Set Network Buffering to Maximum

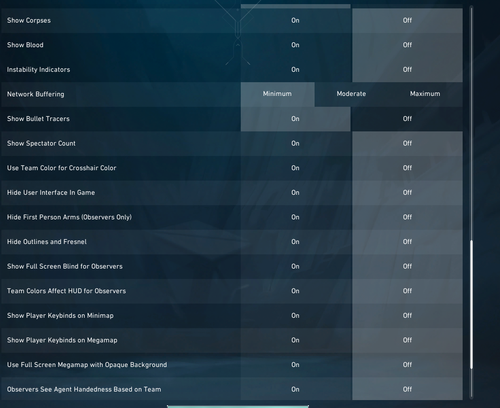coord(425,94)
